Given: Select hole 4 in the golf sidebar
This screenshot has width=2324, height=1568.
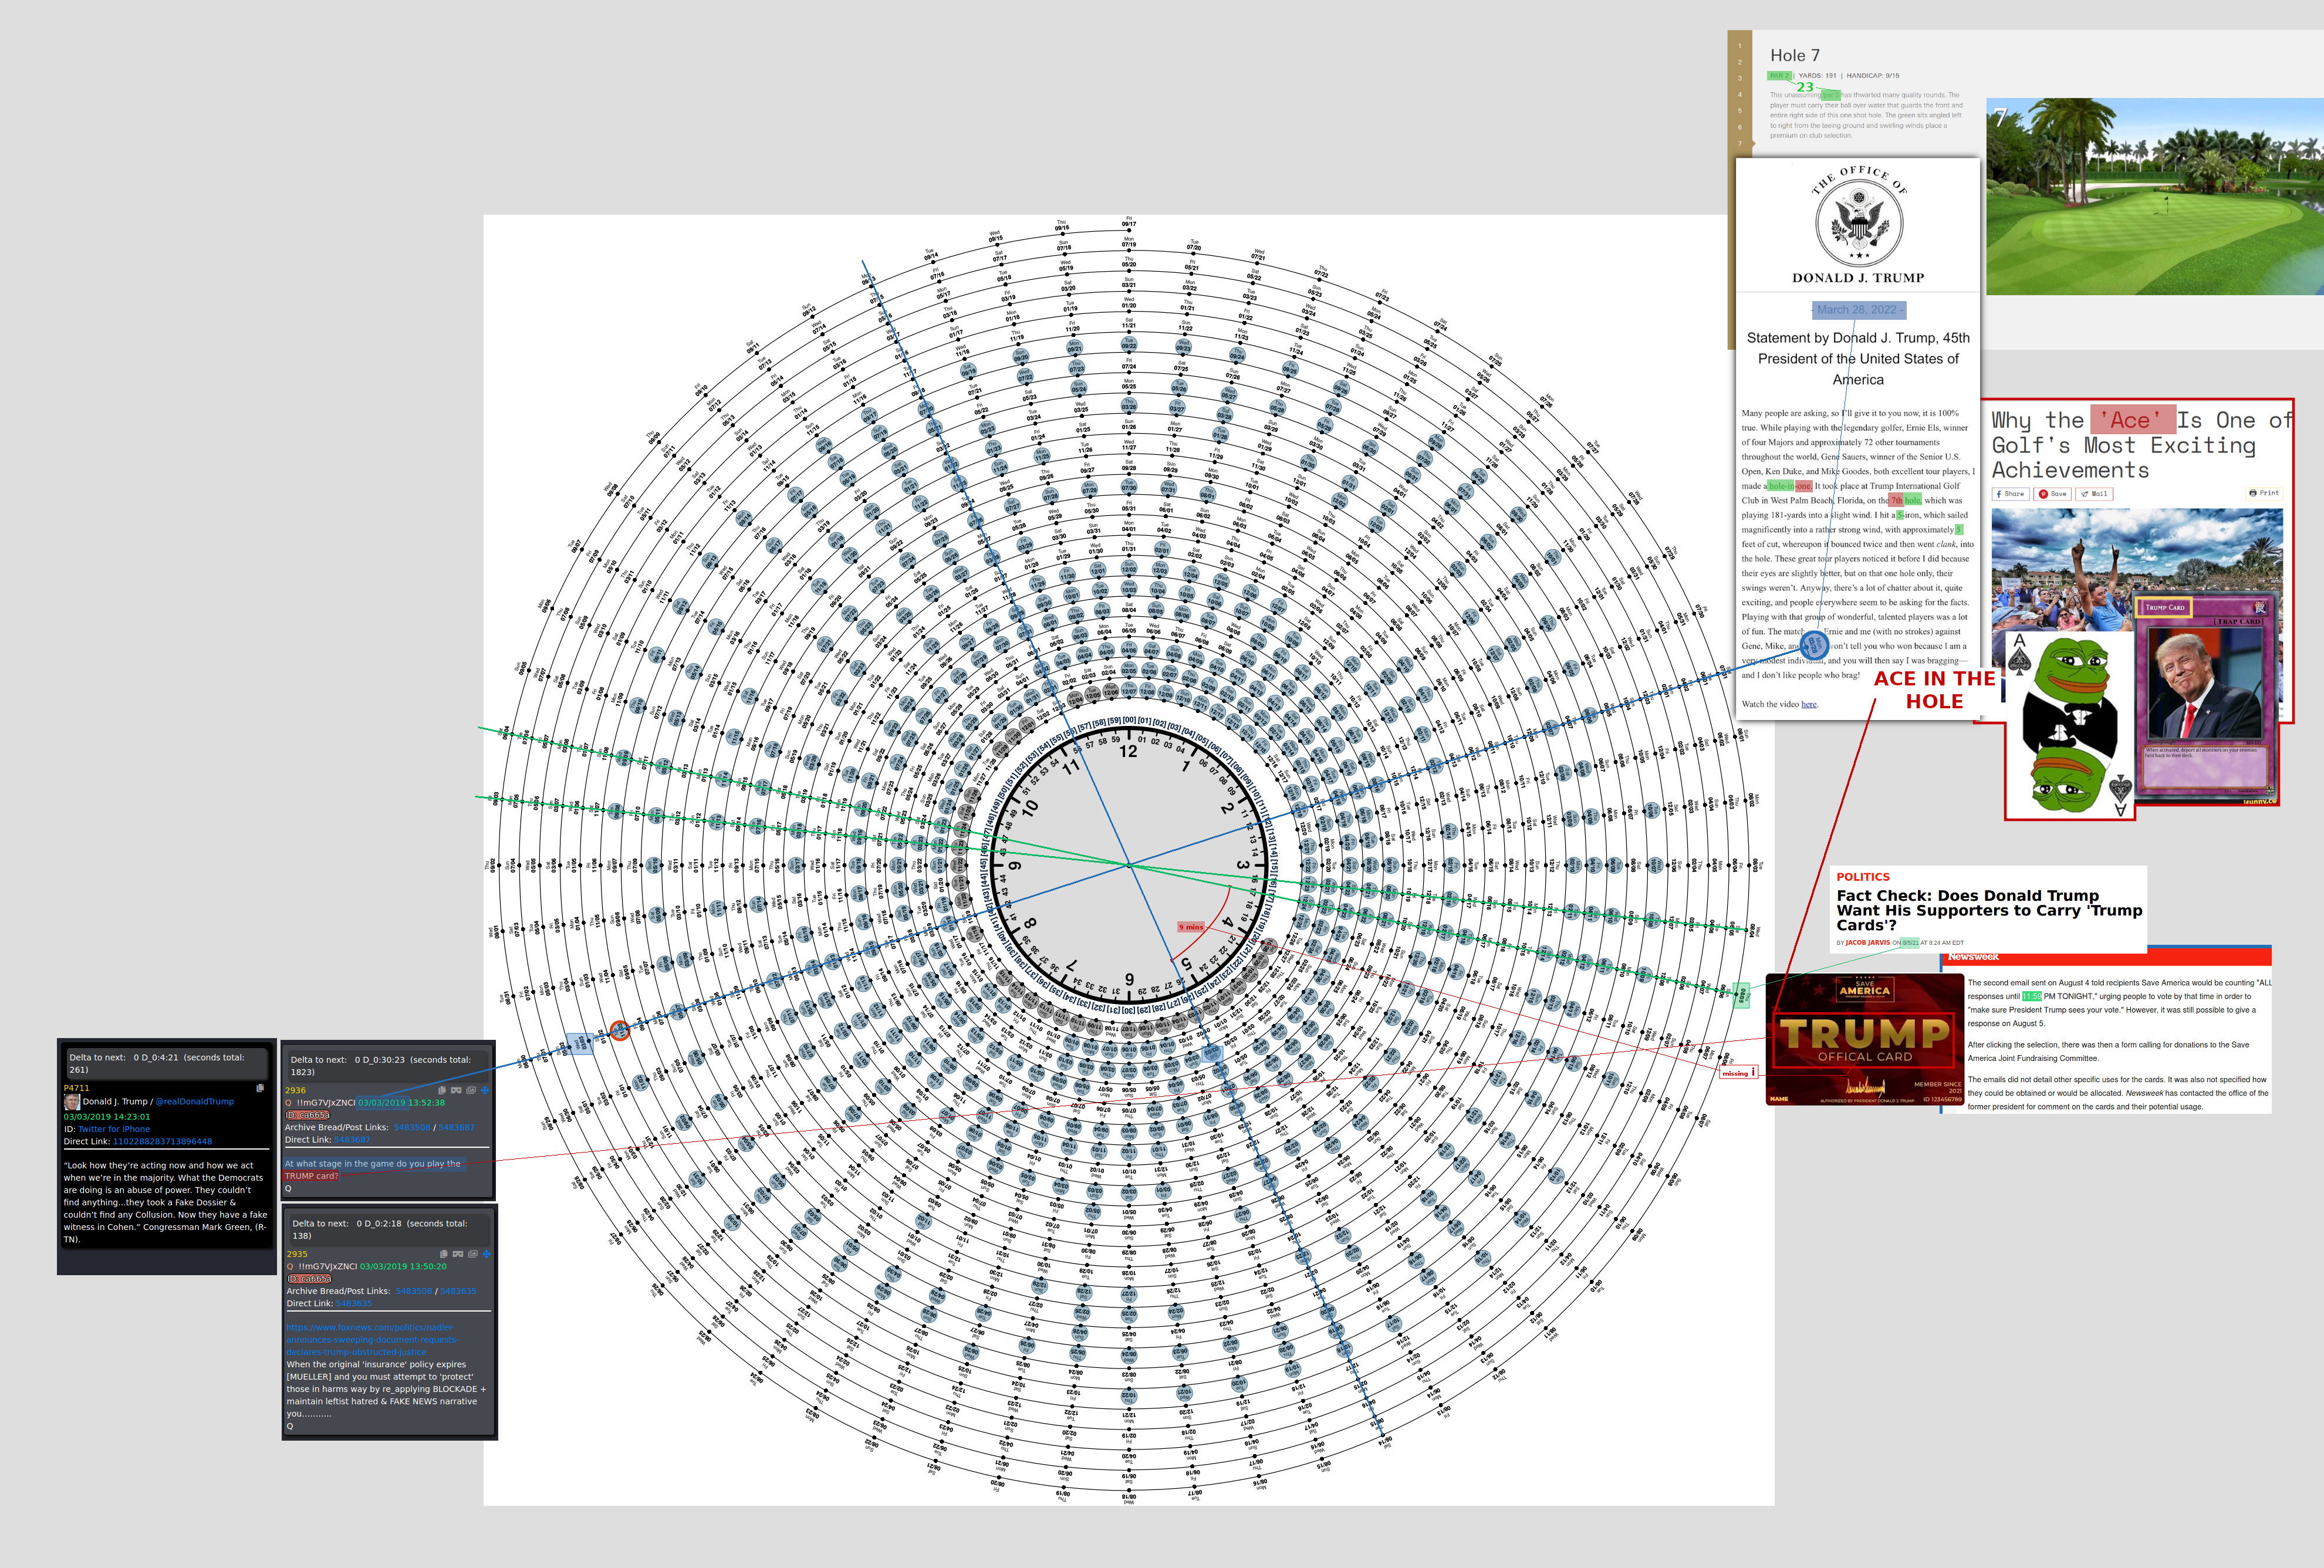Looking at the screenshot, I should pyautogui.click(x=1739, y=95).
